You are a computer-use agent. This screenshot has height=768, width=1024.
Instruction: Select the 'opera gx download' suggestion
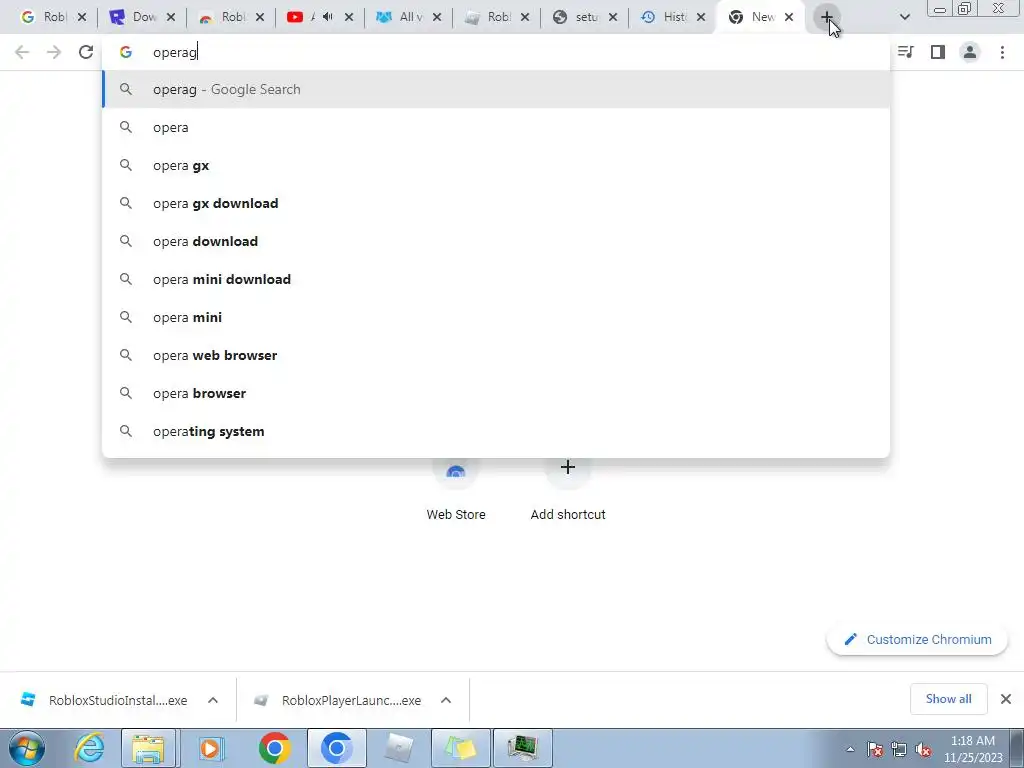pos(496,203)
